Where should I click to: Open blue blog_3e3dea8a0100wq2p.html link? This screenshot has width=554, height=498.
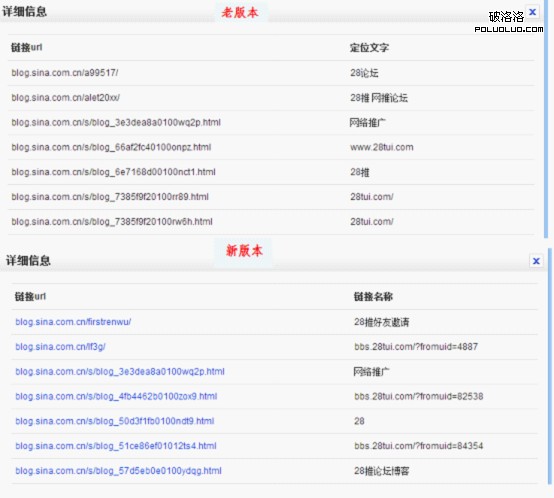click(x=120, y=372)
